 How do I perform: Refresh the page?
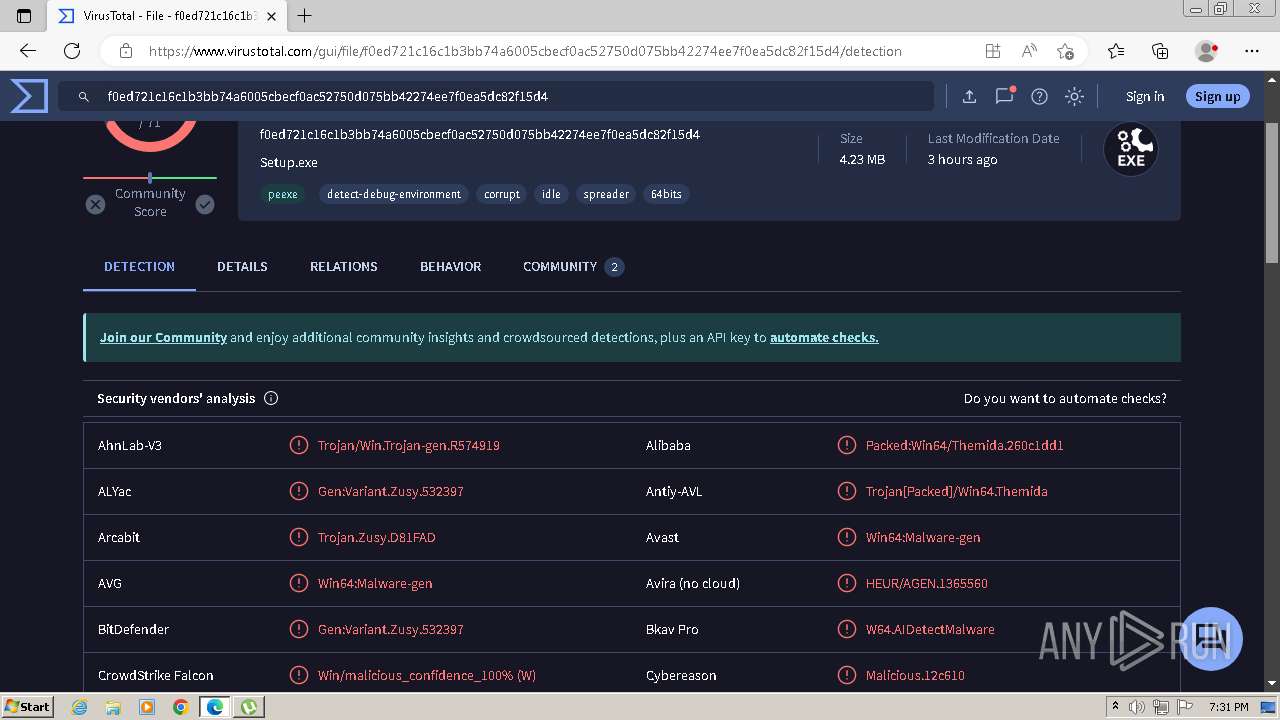click(x=72, y=51)
